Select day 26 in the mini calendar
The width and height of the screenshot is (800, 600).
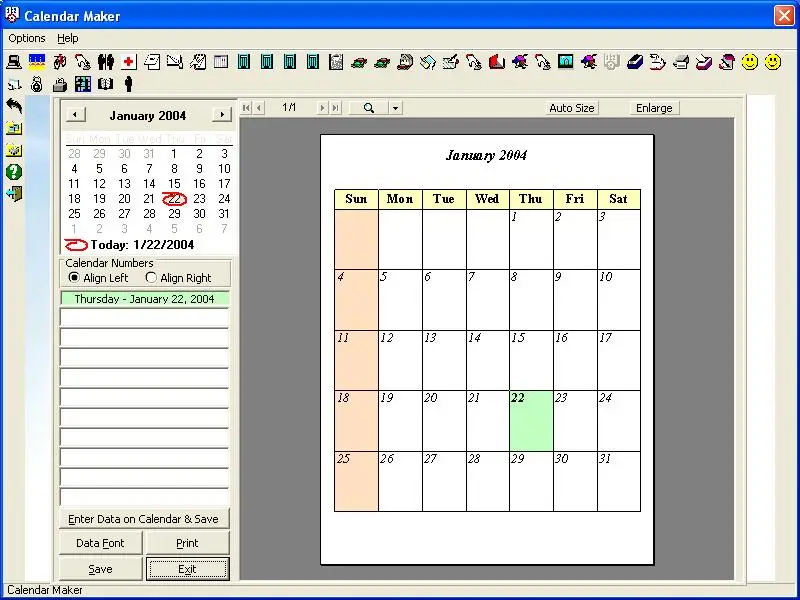99,214
